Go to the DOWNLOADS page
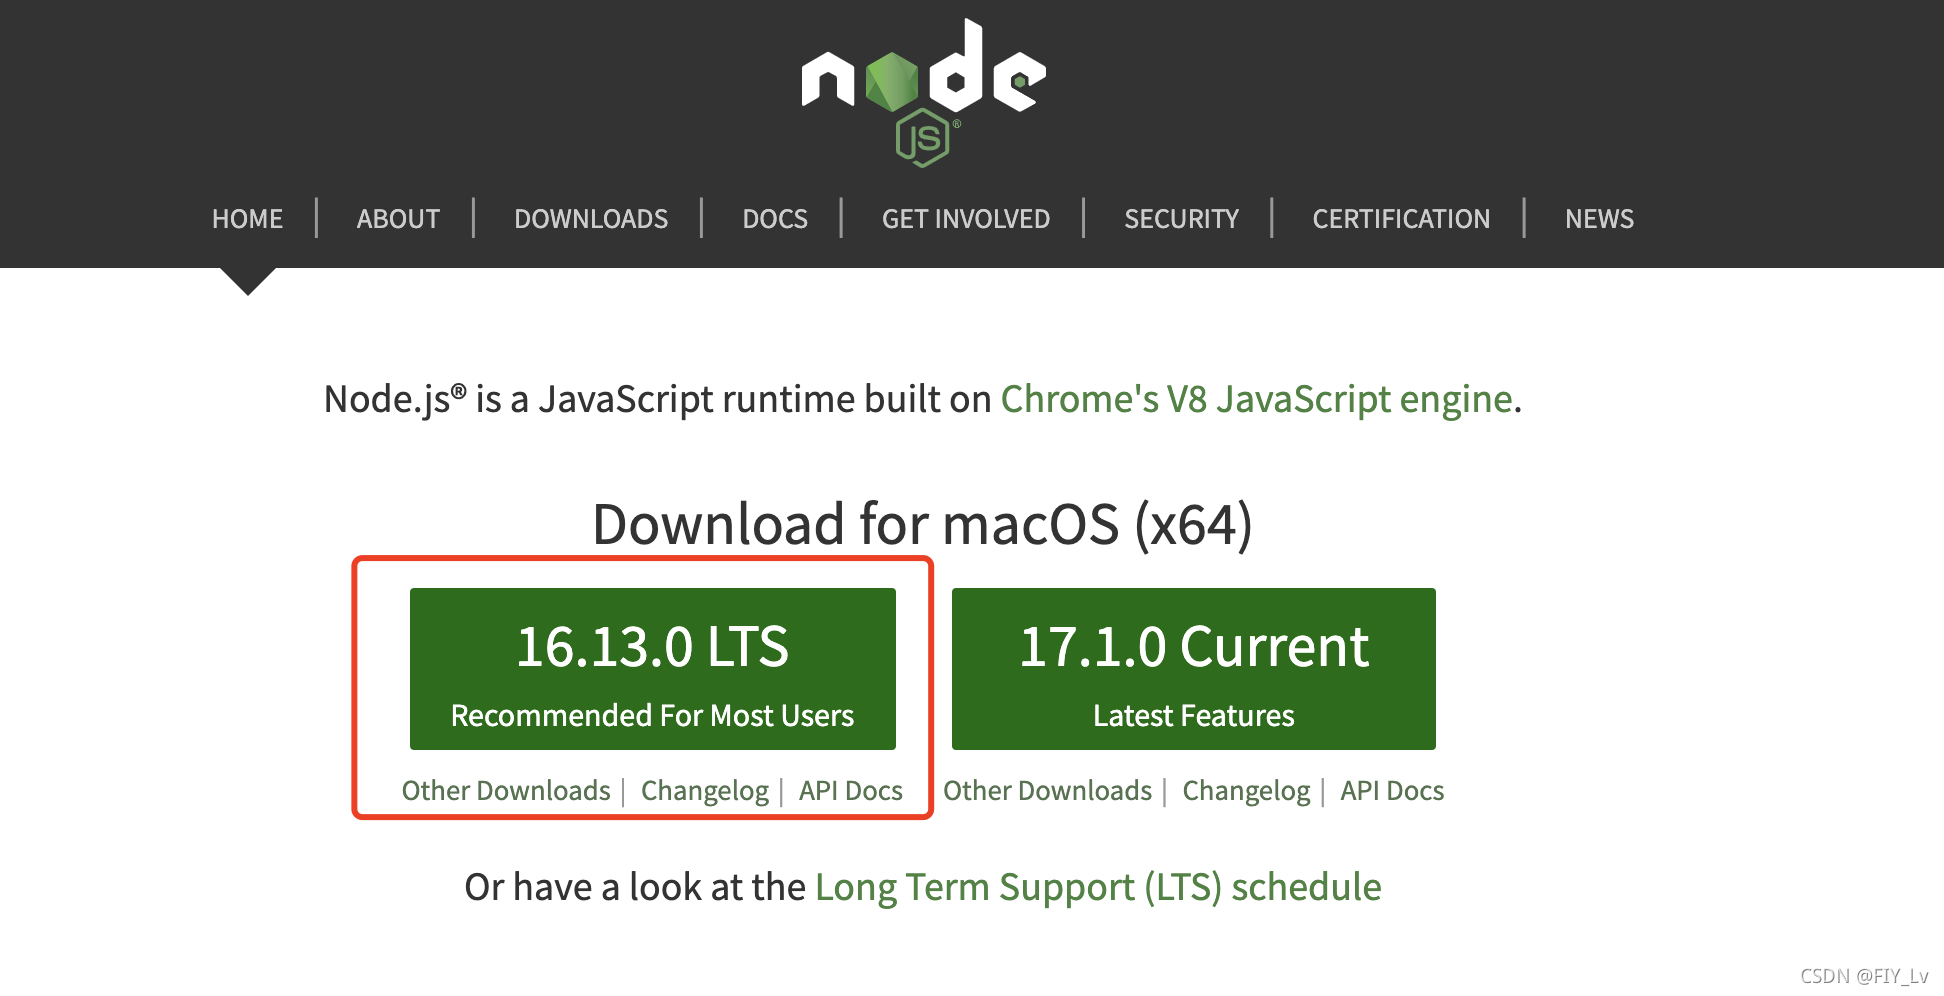The image size is (1944, 996). (x=591, y=219)
